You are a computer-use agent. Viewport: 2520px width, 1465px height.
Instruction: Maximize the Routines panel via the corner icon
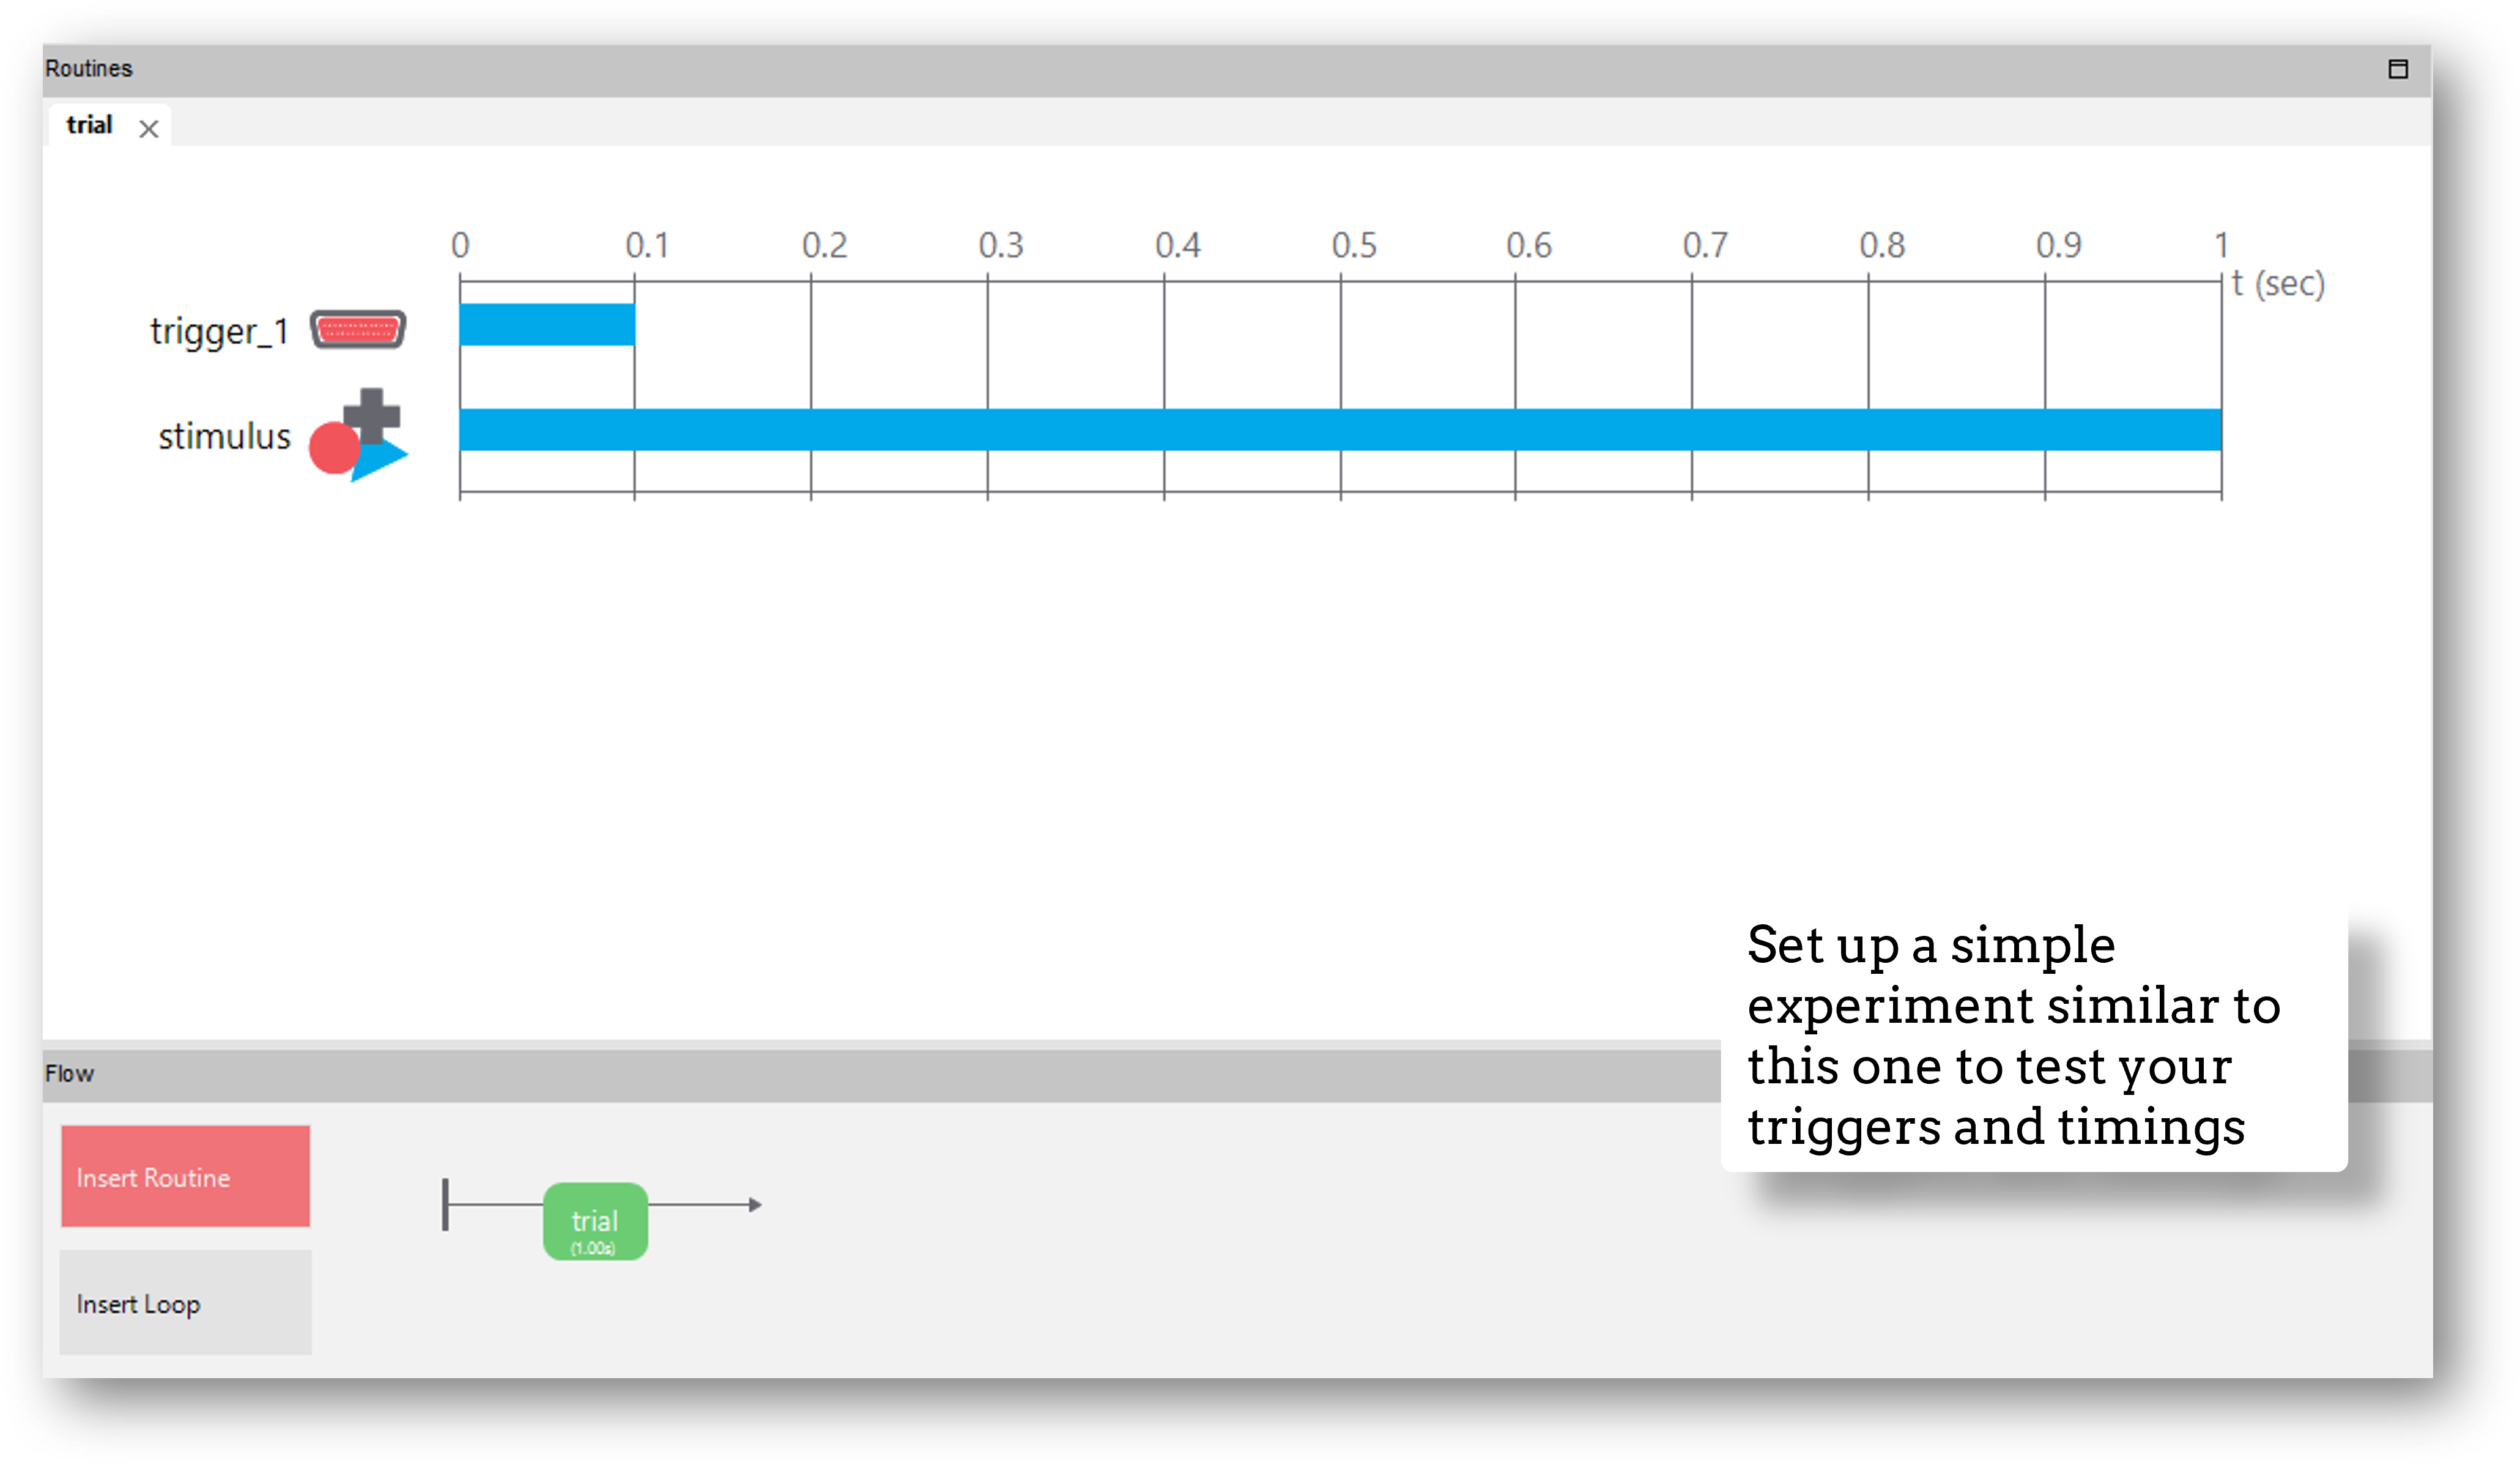coord(2397,69)
